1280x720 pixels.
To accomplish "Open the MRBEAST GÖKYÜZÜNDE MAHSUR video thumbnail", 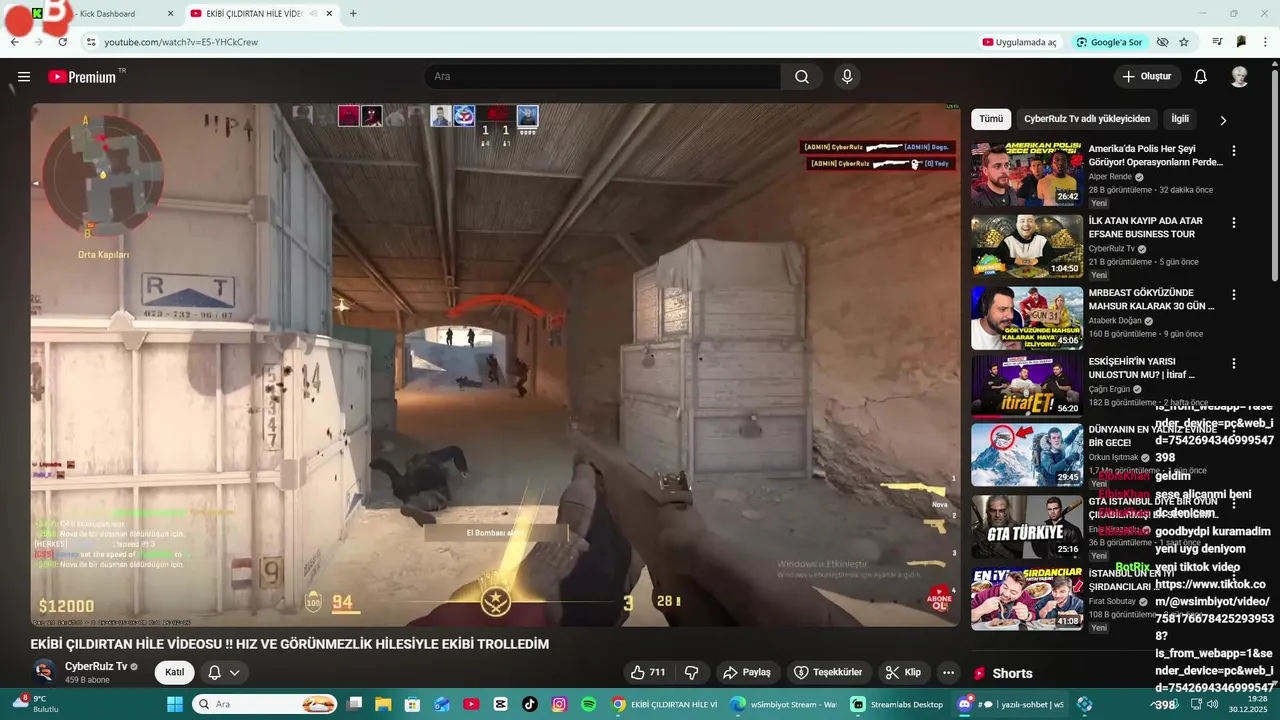I will click(1027, 318).
